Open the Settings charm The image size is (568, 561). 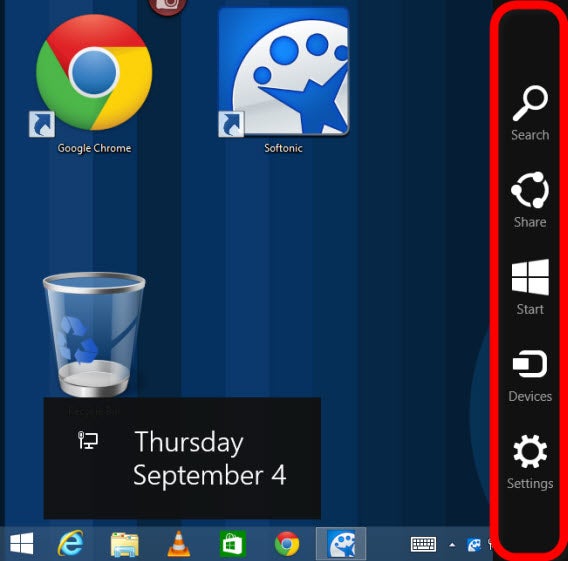click(530, 462)
